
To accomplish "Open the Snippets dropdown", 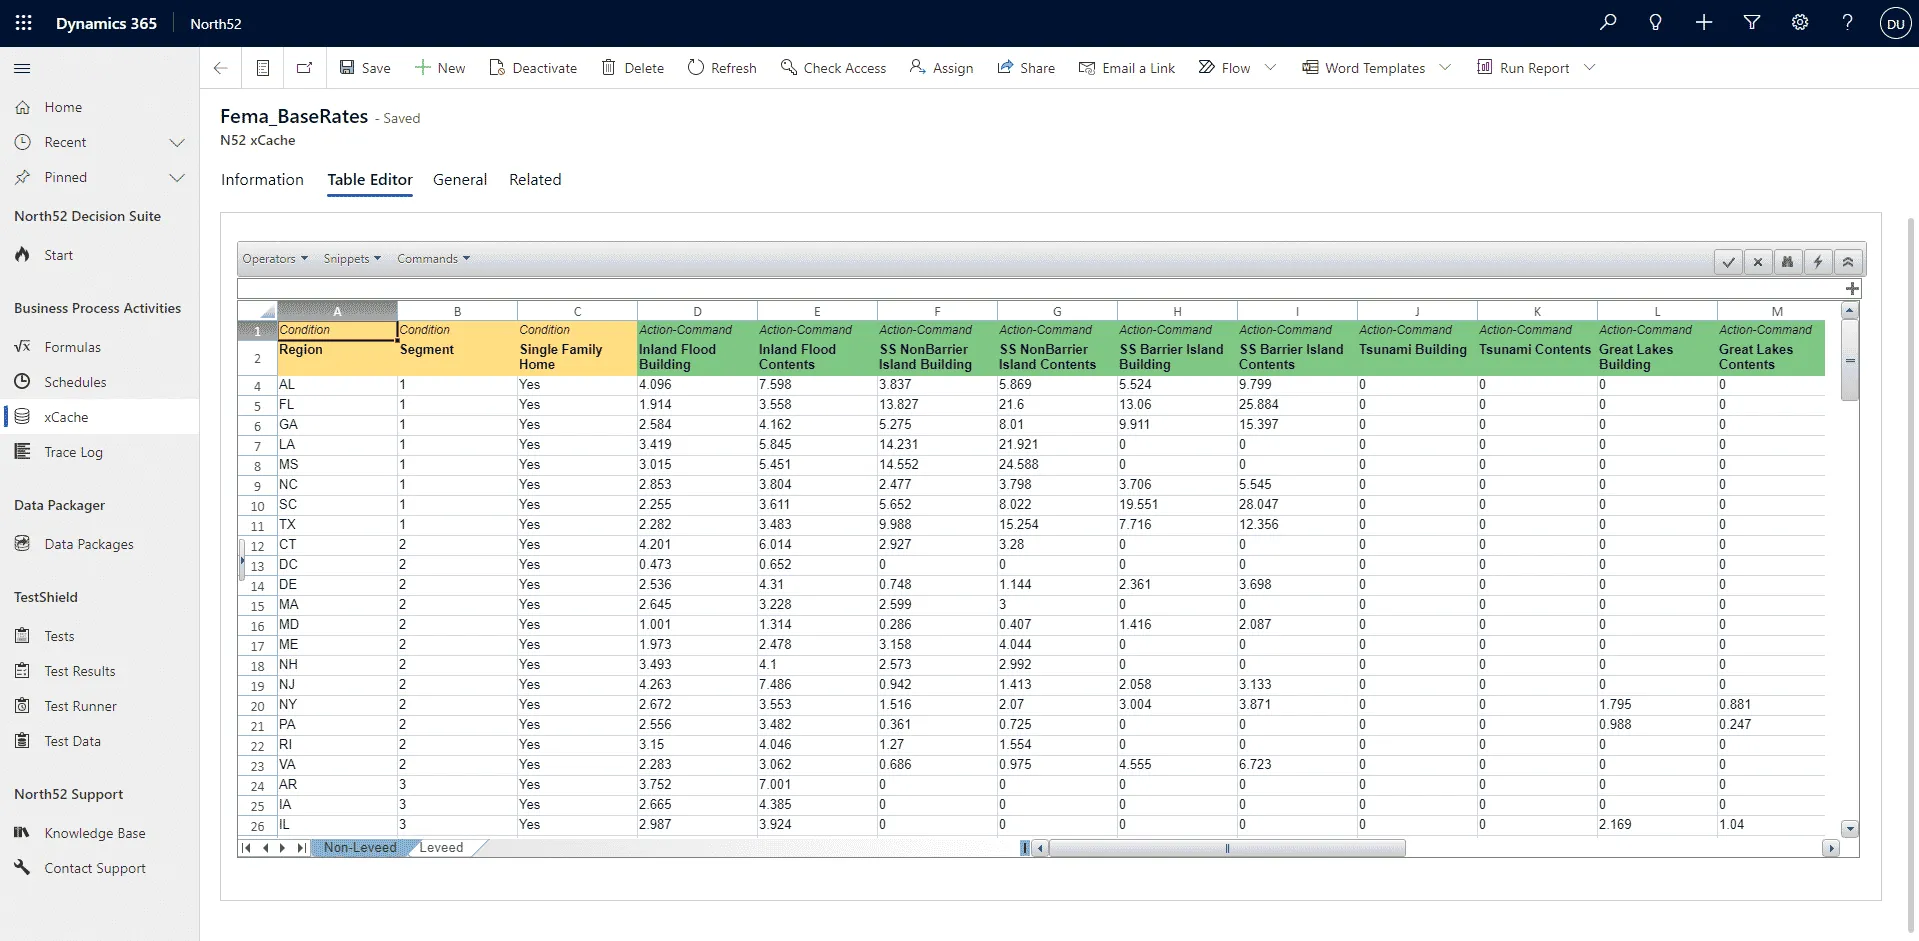I will click(x=352, y=258).
